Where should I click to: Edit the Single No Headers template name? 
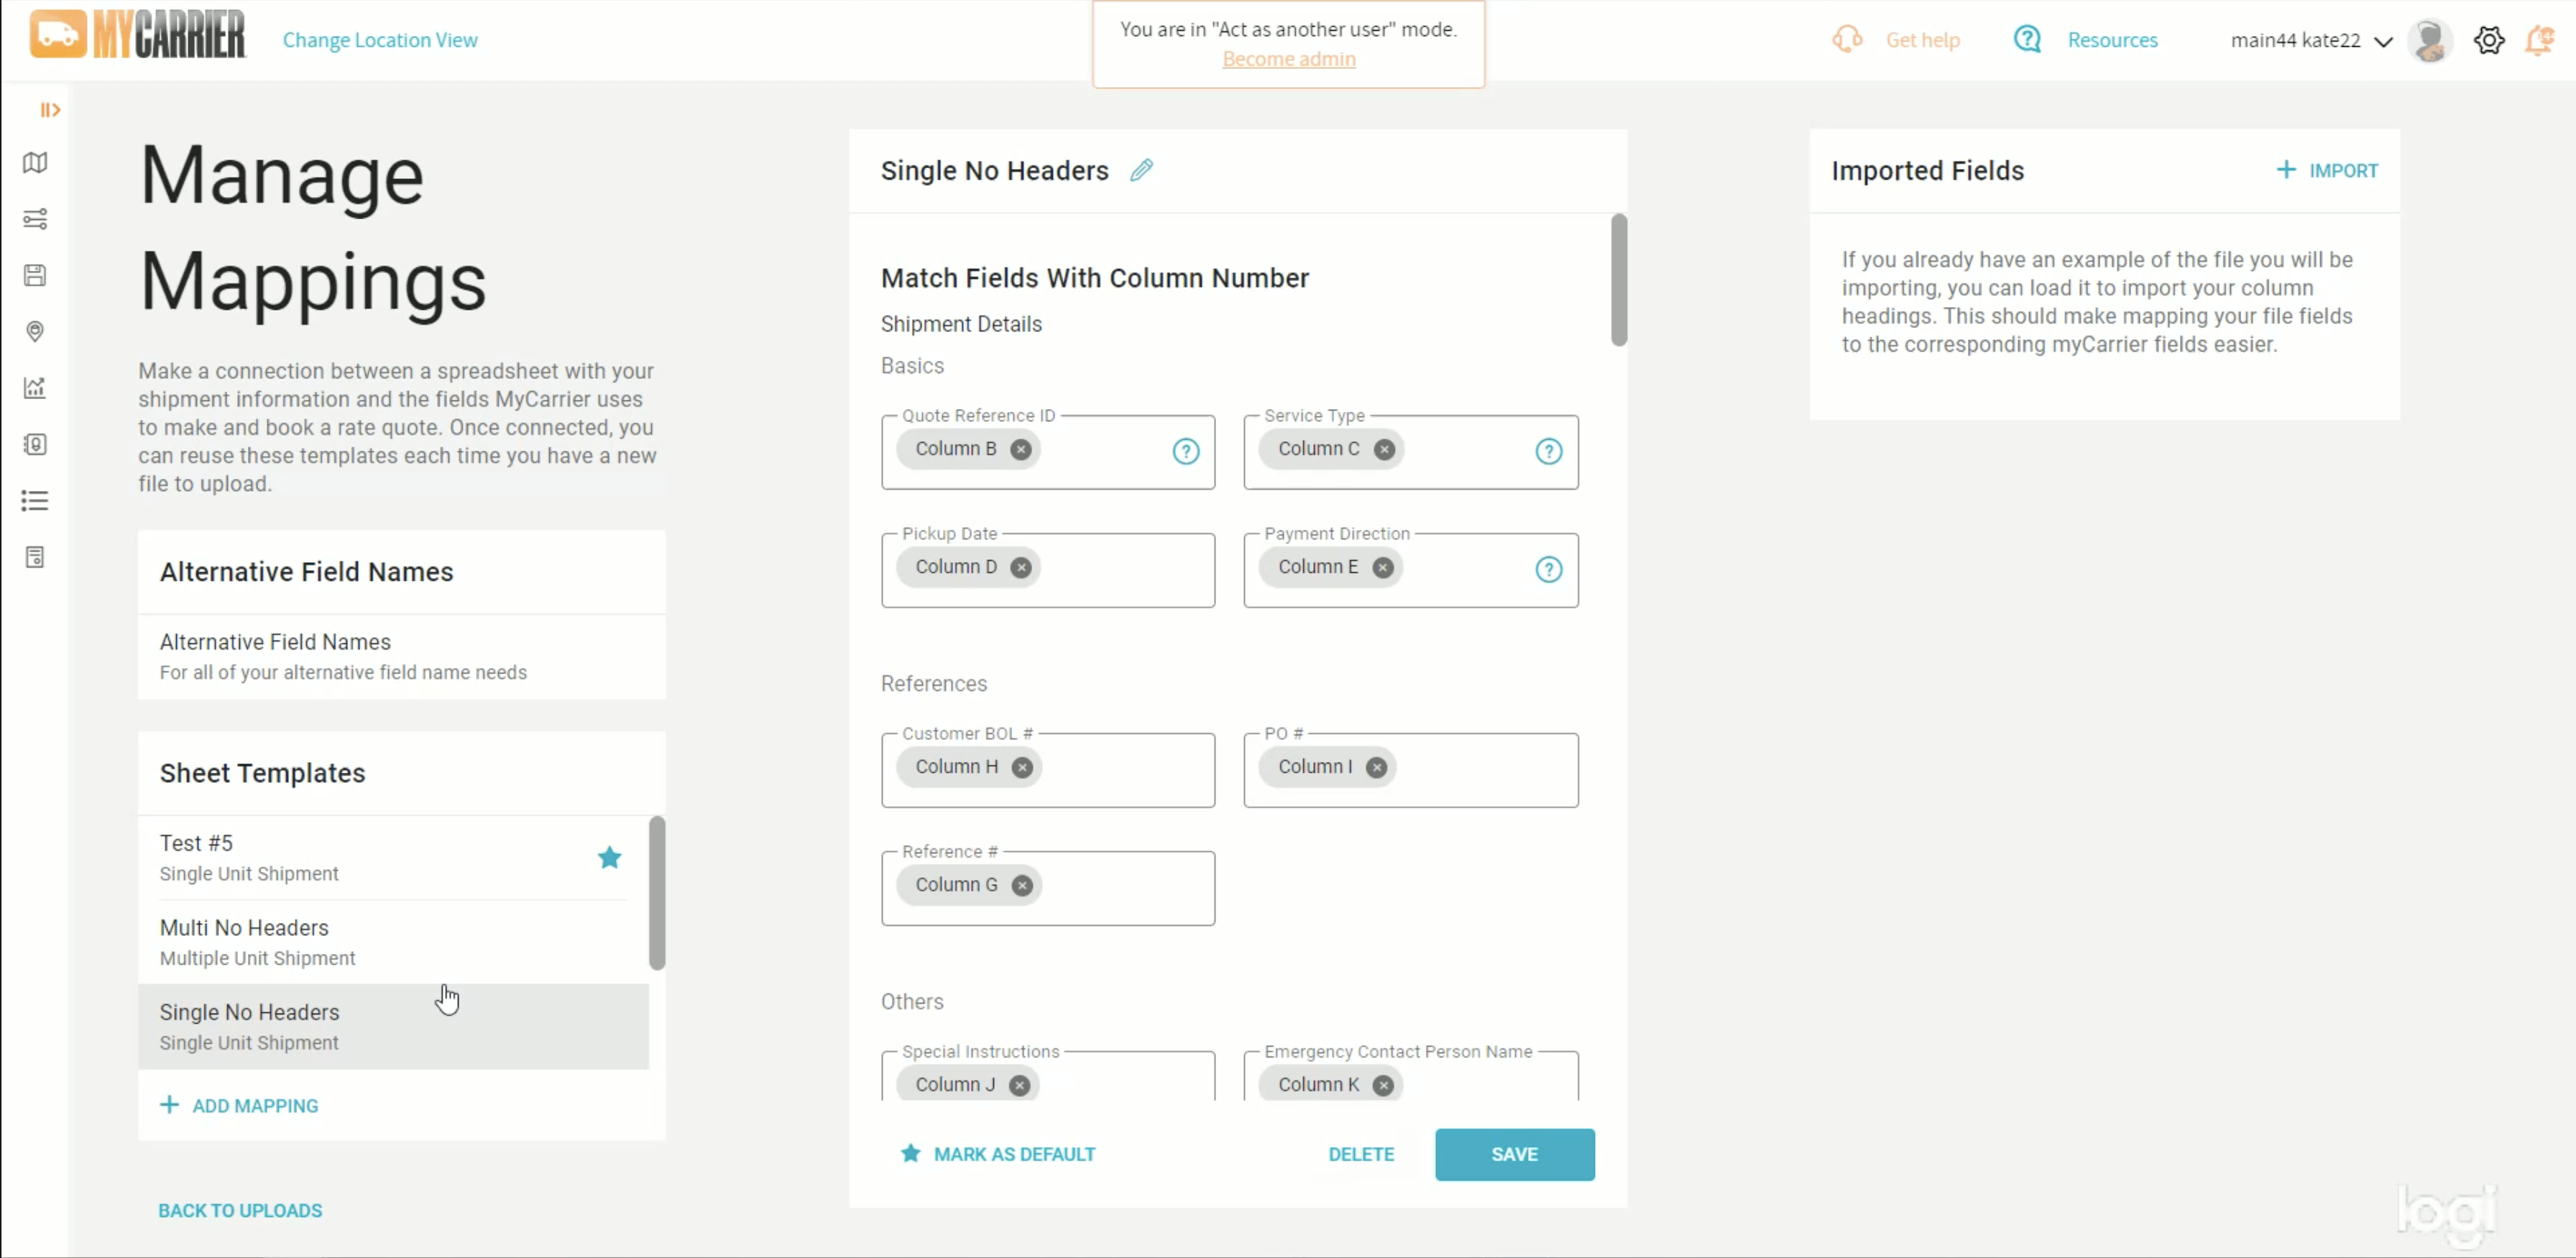click(1141, 170)
